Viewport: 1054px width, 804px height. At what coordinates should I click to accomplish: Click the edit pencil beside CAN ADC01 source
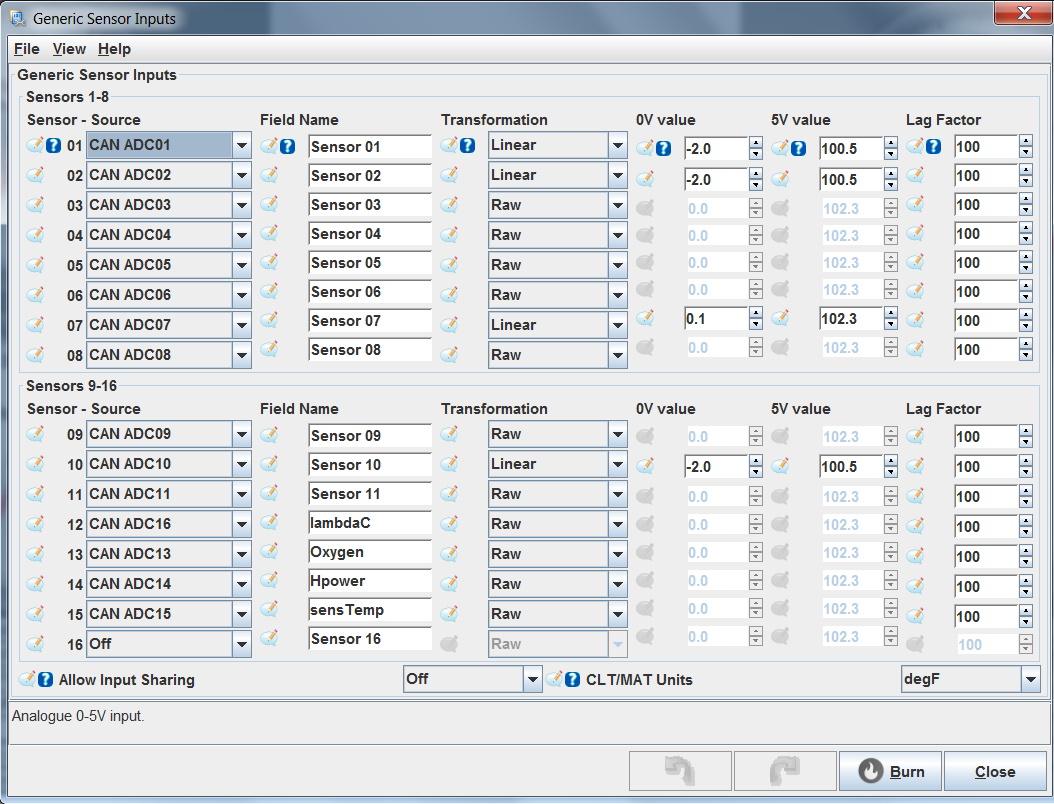pyautogui.click(x=35, y=145)
